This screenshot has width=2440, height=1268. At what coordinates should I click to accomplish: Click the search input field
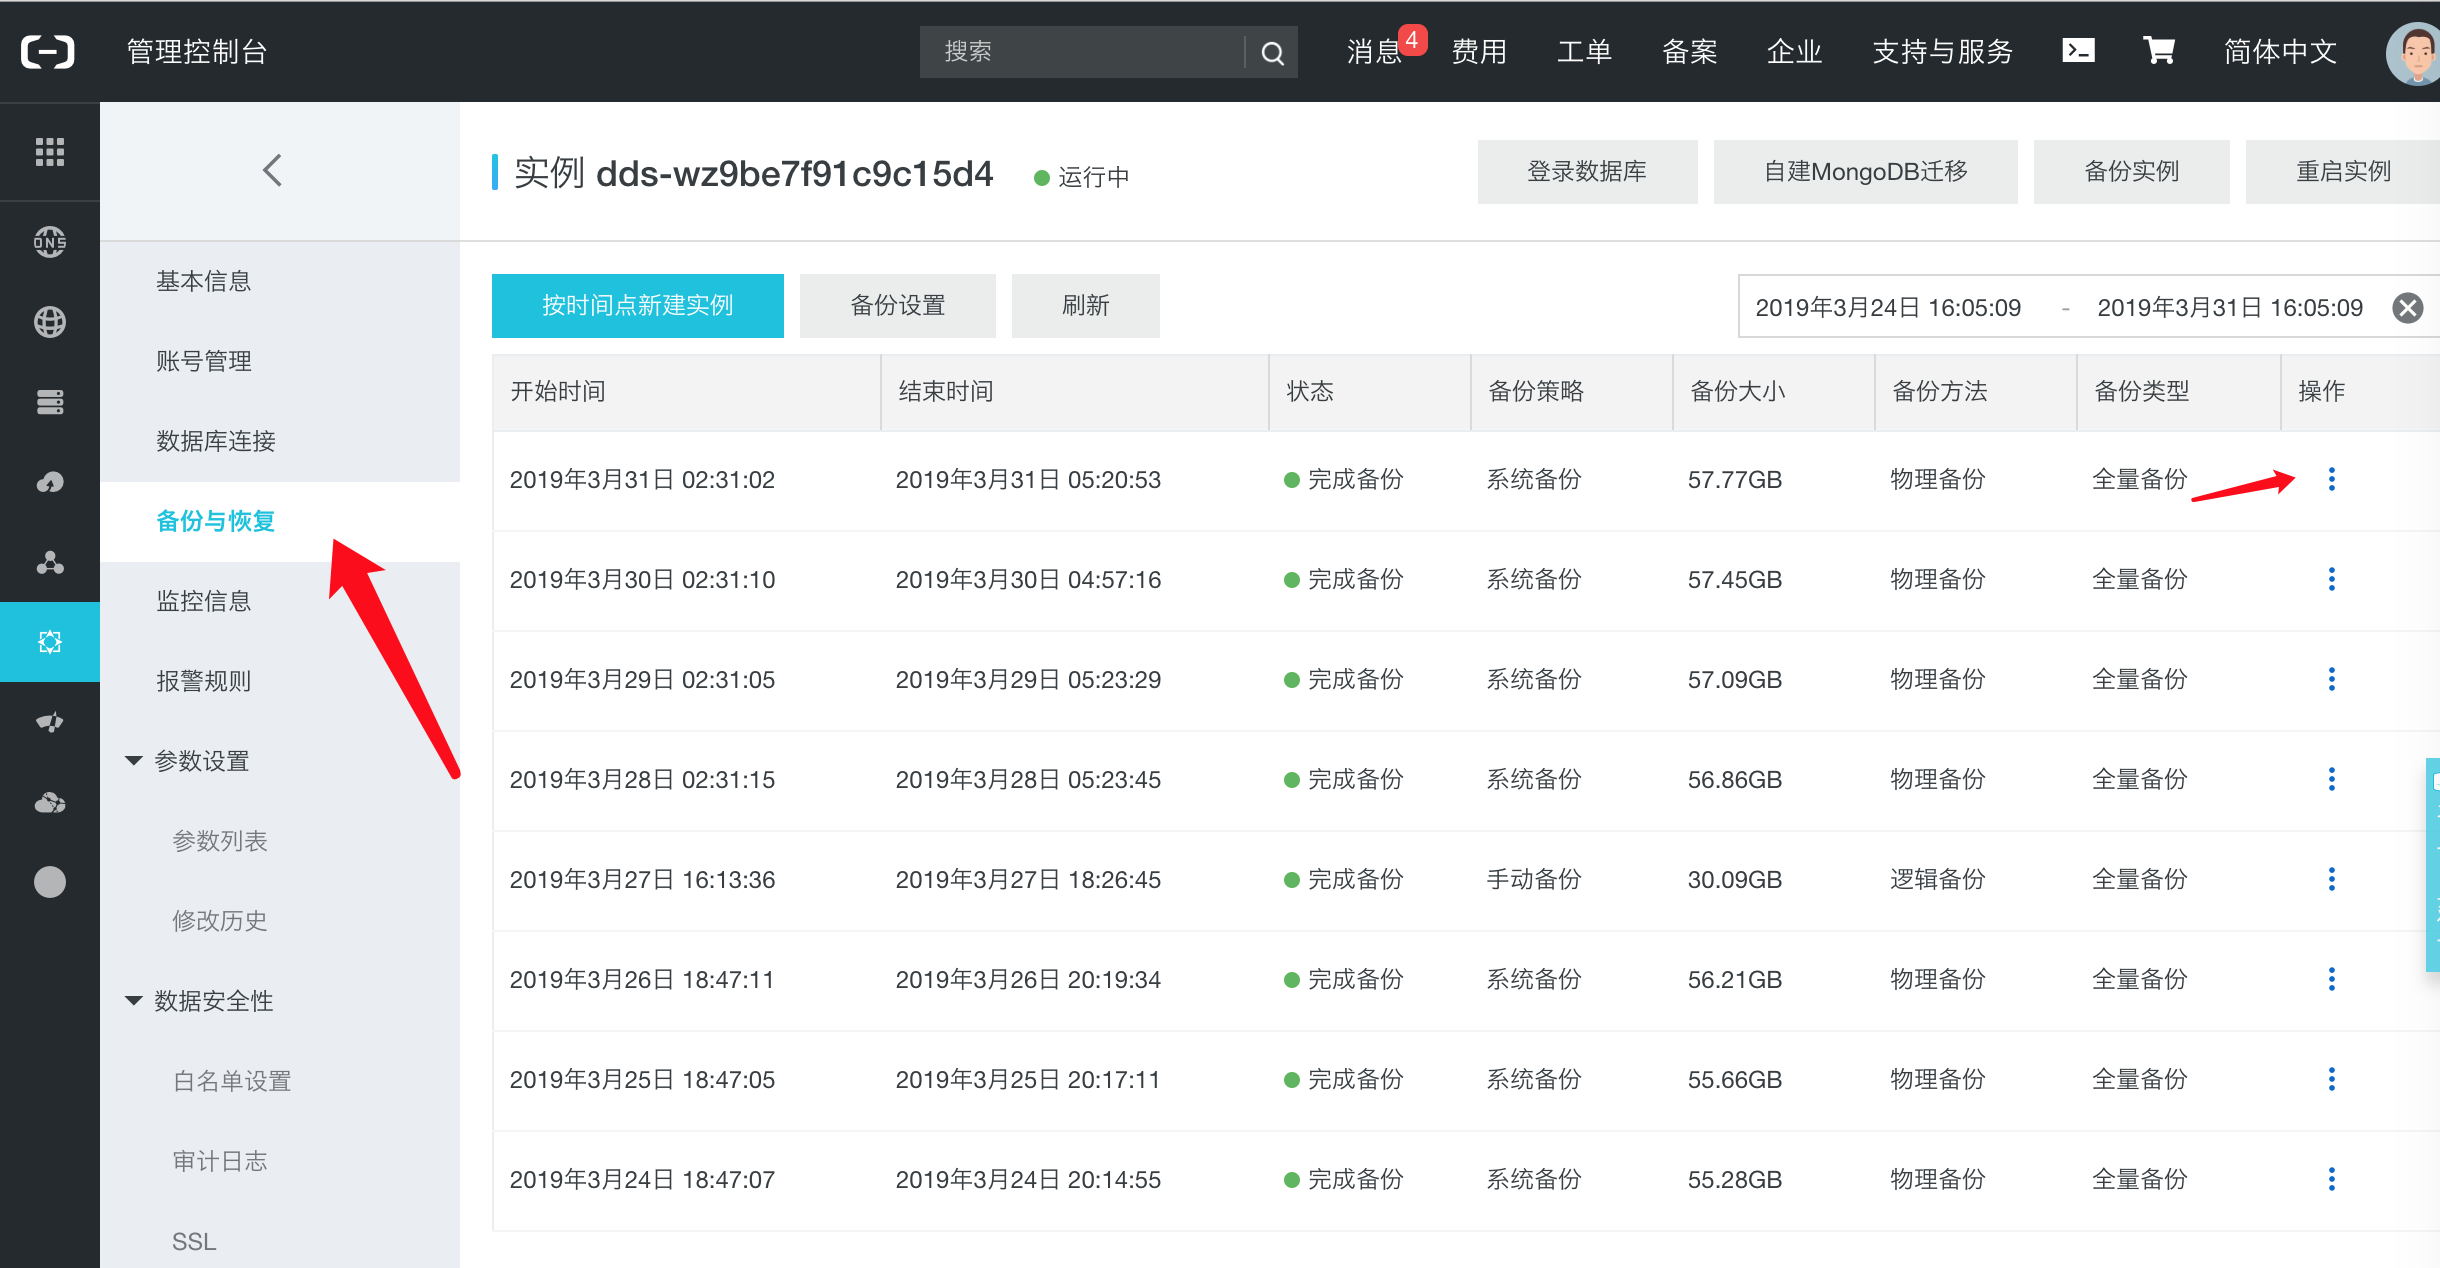tap(1097, 52)
